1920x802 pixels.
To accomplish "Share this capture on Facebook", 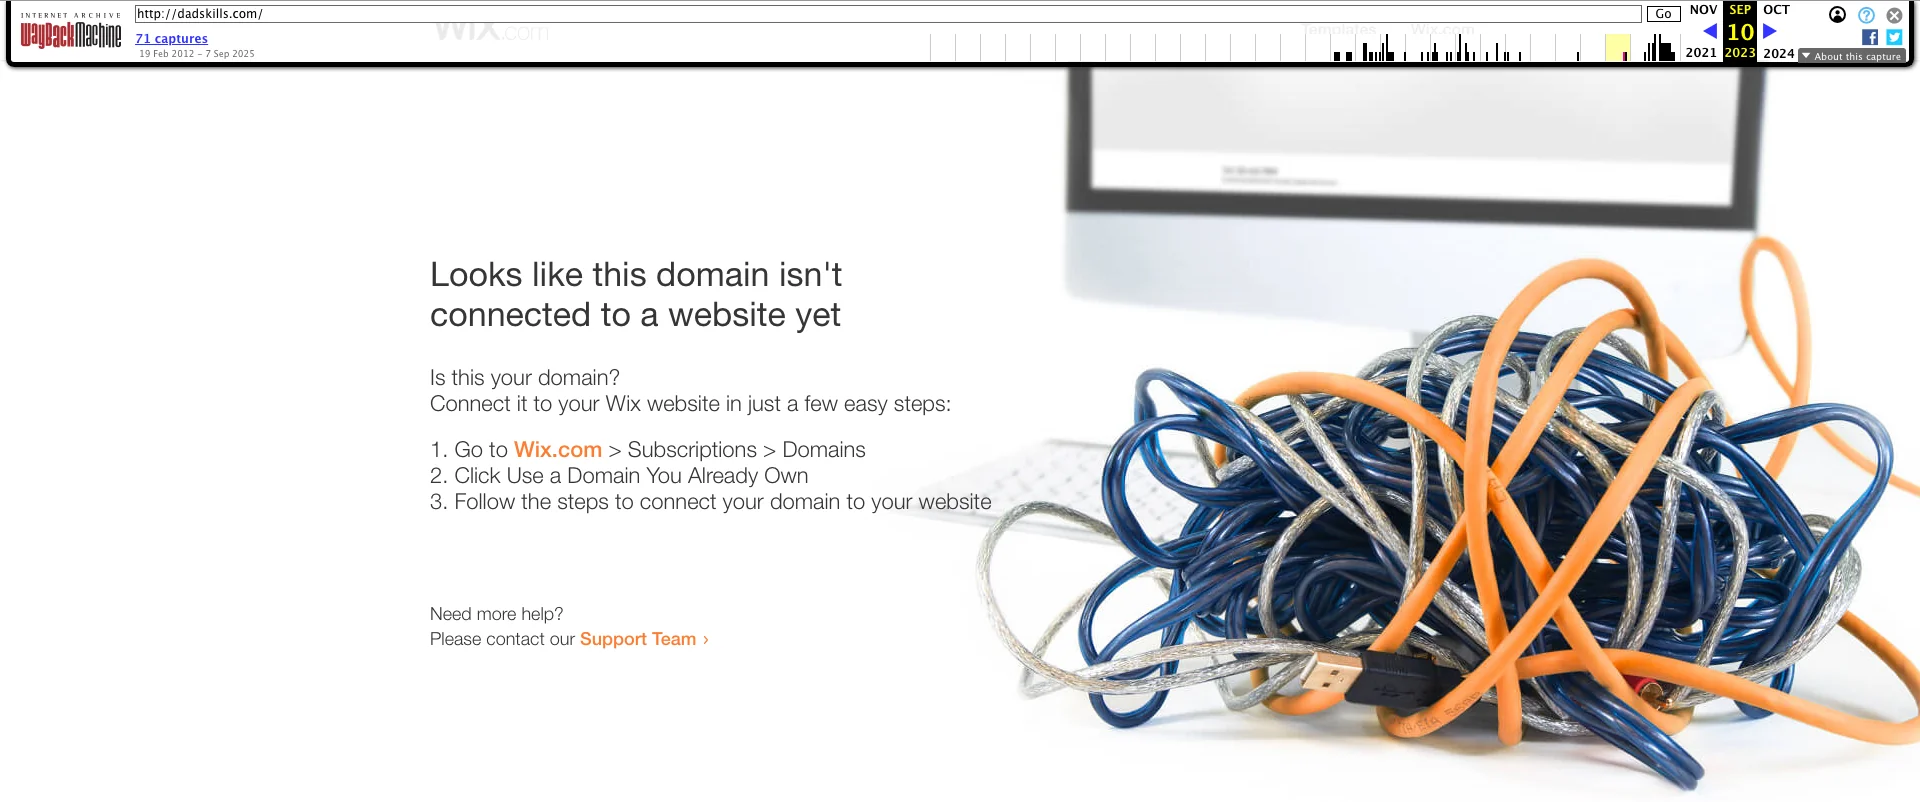I will click(1870, 37).
